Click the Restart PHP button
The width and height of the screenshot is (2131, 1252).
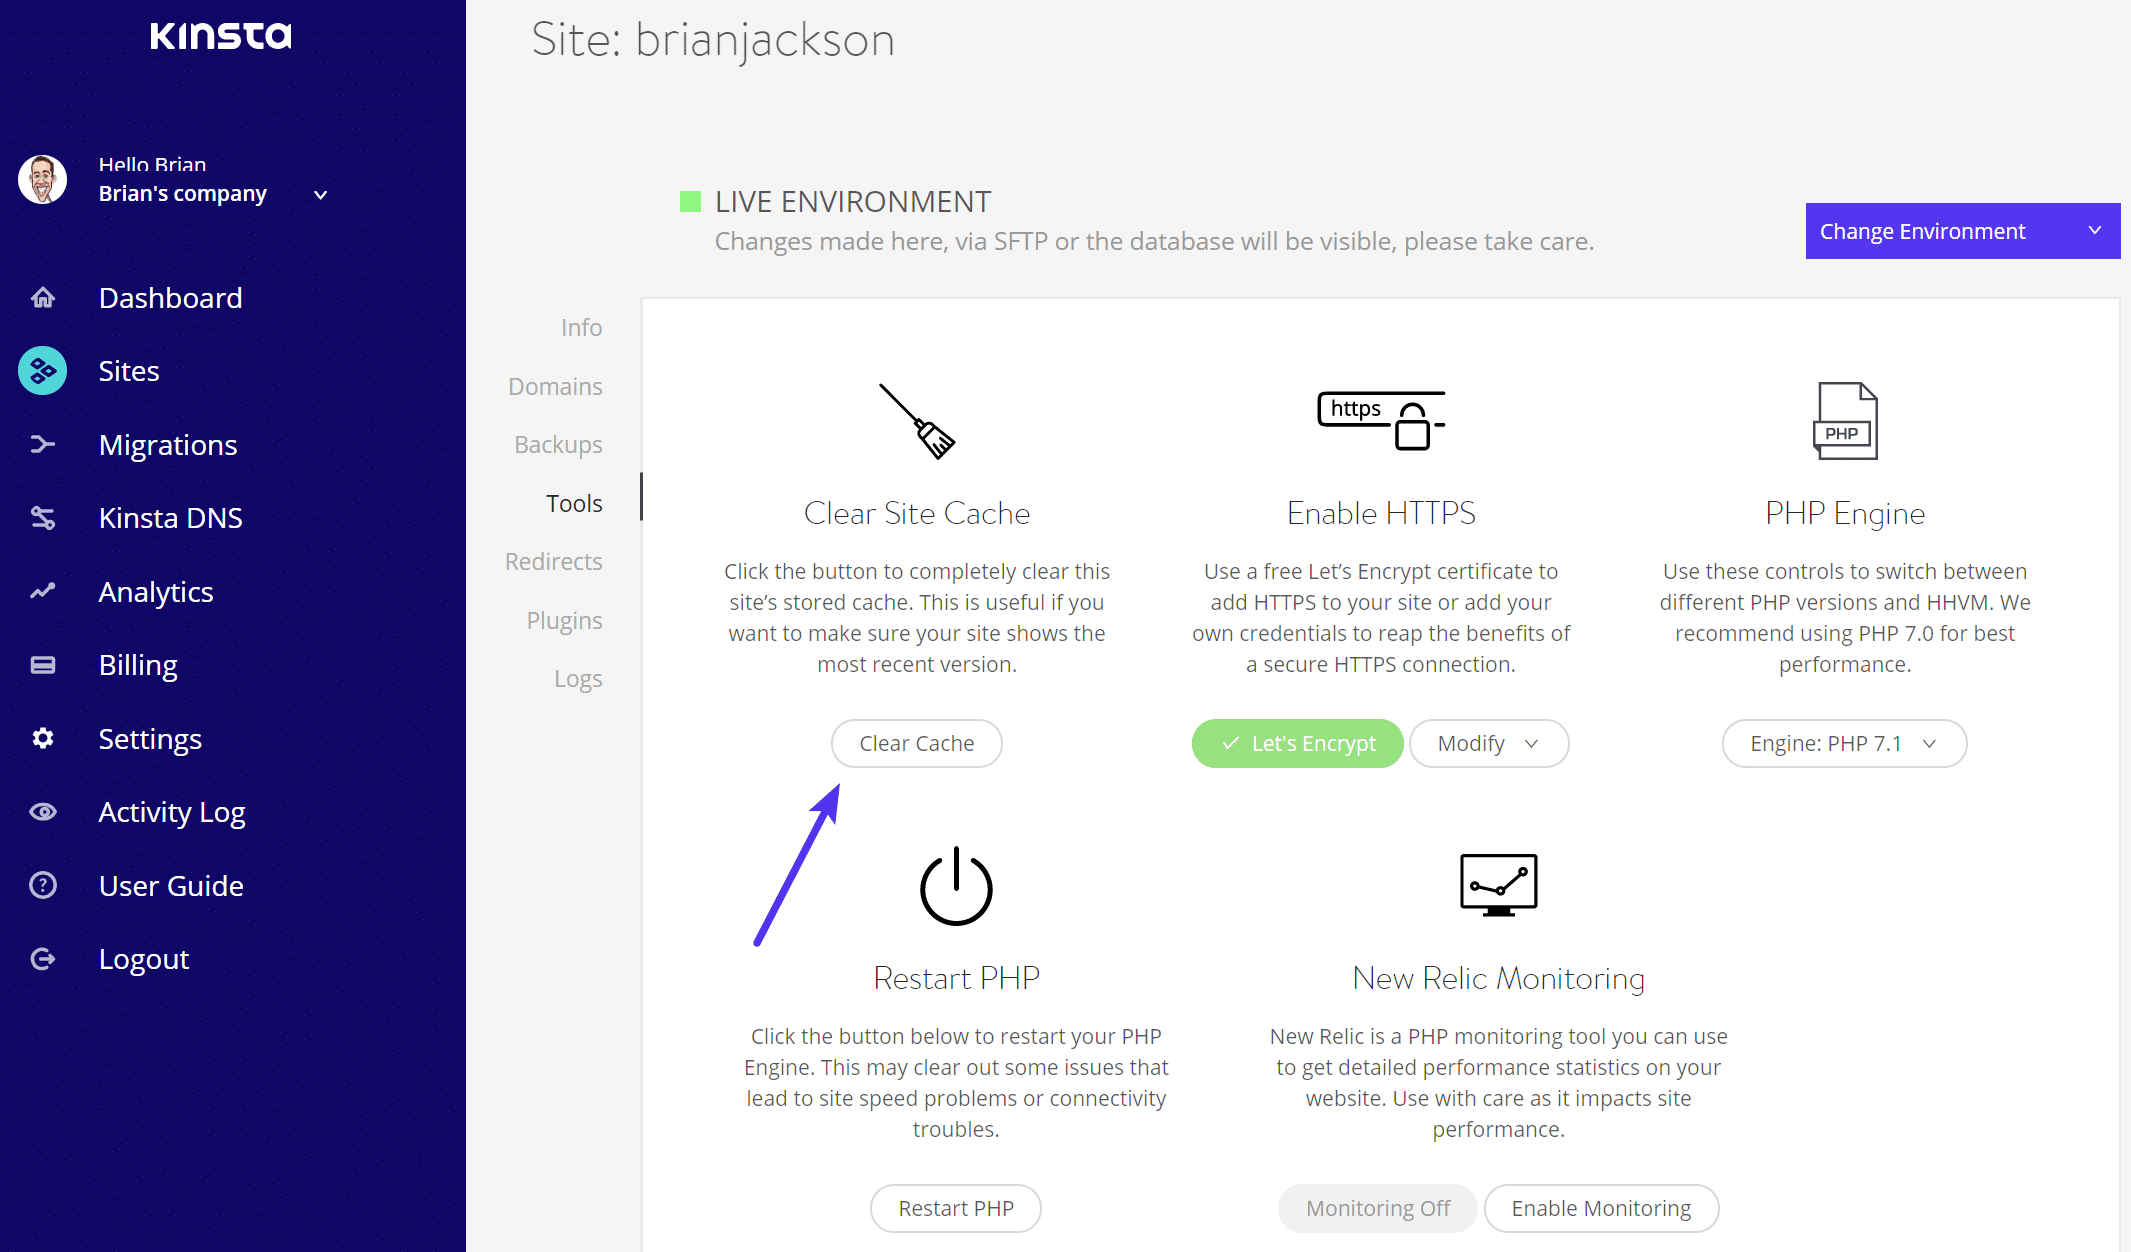pos(954,1207)
